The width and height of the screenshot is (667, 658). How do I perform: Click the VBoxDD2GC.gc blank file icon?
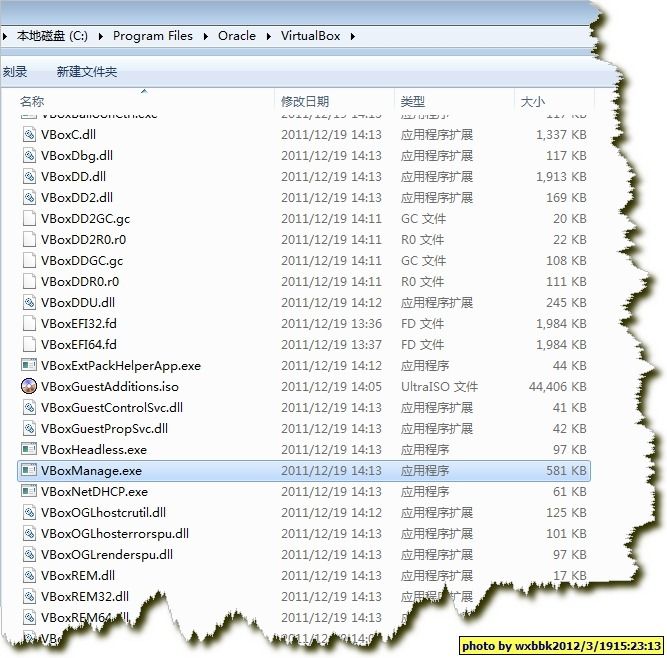(29, 218)
